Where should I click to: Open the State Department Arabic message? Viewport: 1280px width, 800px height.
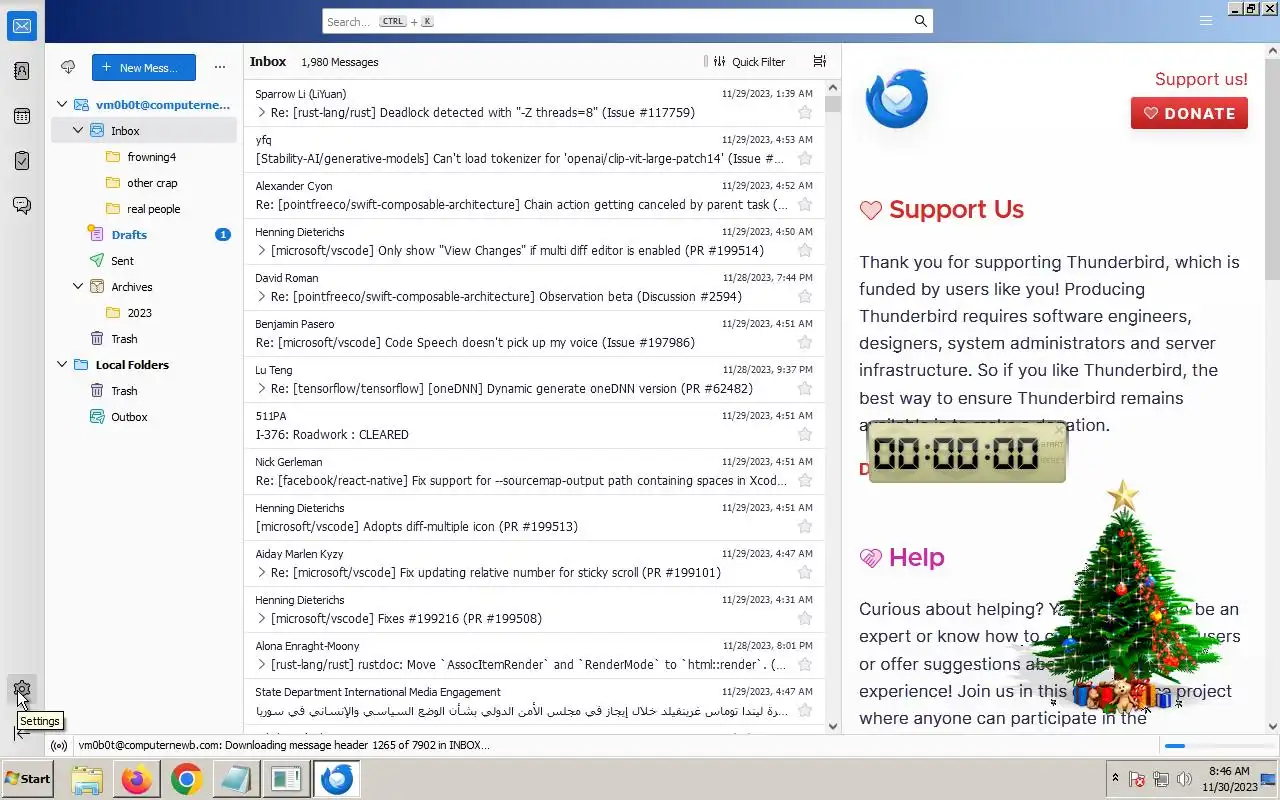534,702
